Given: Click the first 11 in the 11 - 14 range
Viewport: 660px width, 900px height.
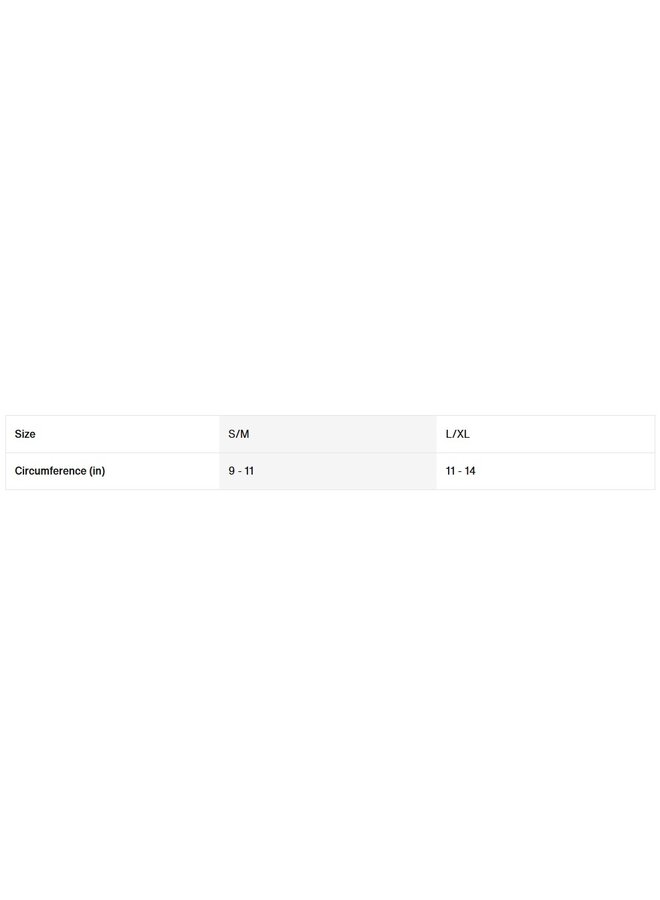Looking at the screenshot, I should [450, 471].
